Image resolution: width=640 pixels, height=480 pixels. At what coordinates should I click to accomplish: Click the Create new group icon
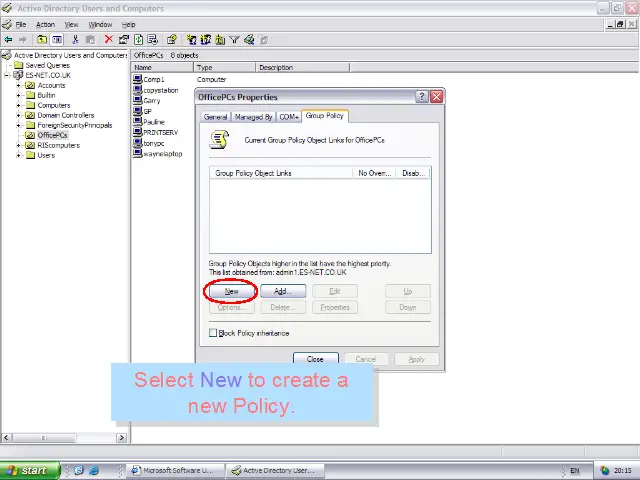click(x=205, y=40)
